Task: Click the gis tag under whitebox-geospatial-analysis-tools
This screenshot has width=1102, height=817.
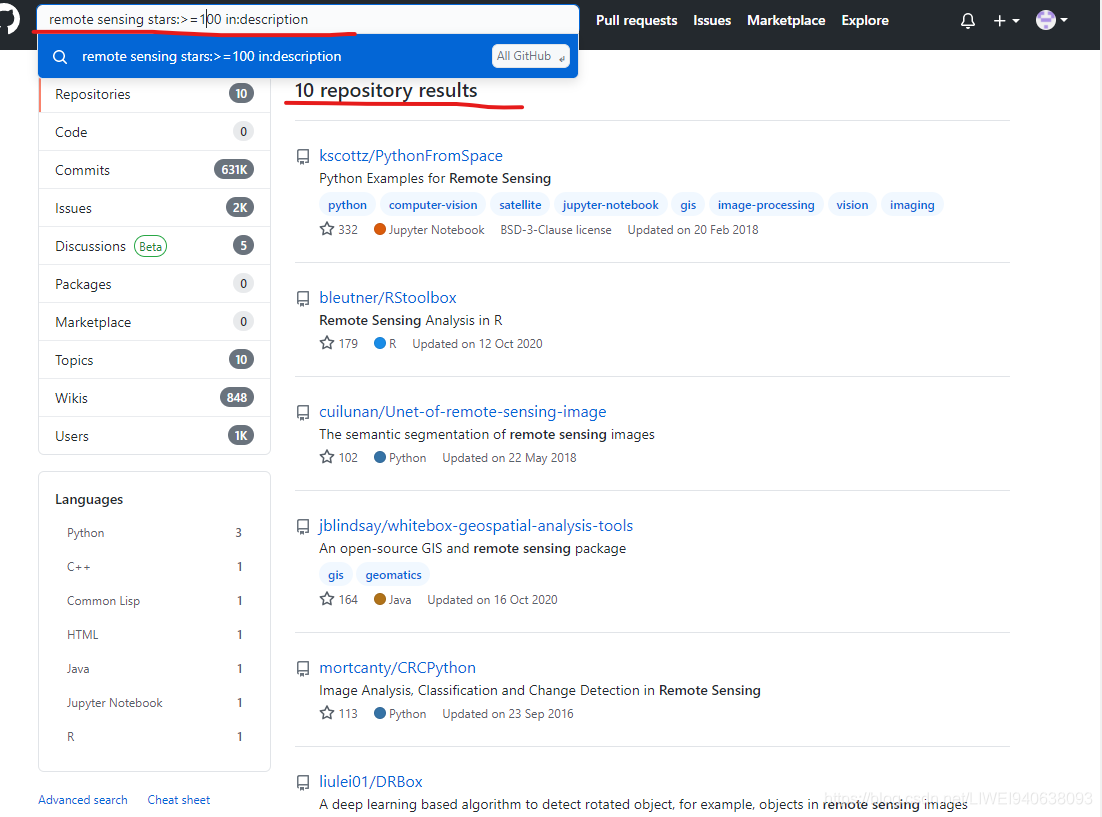Action: (x=336, y=575)
